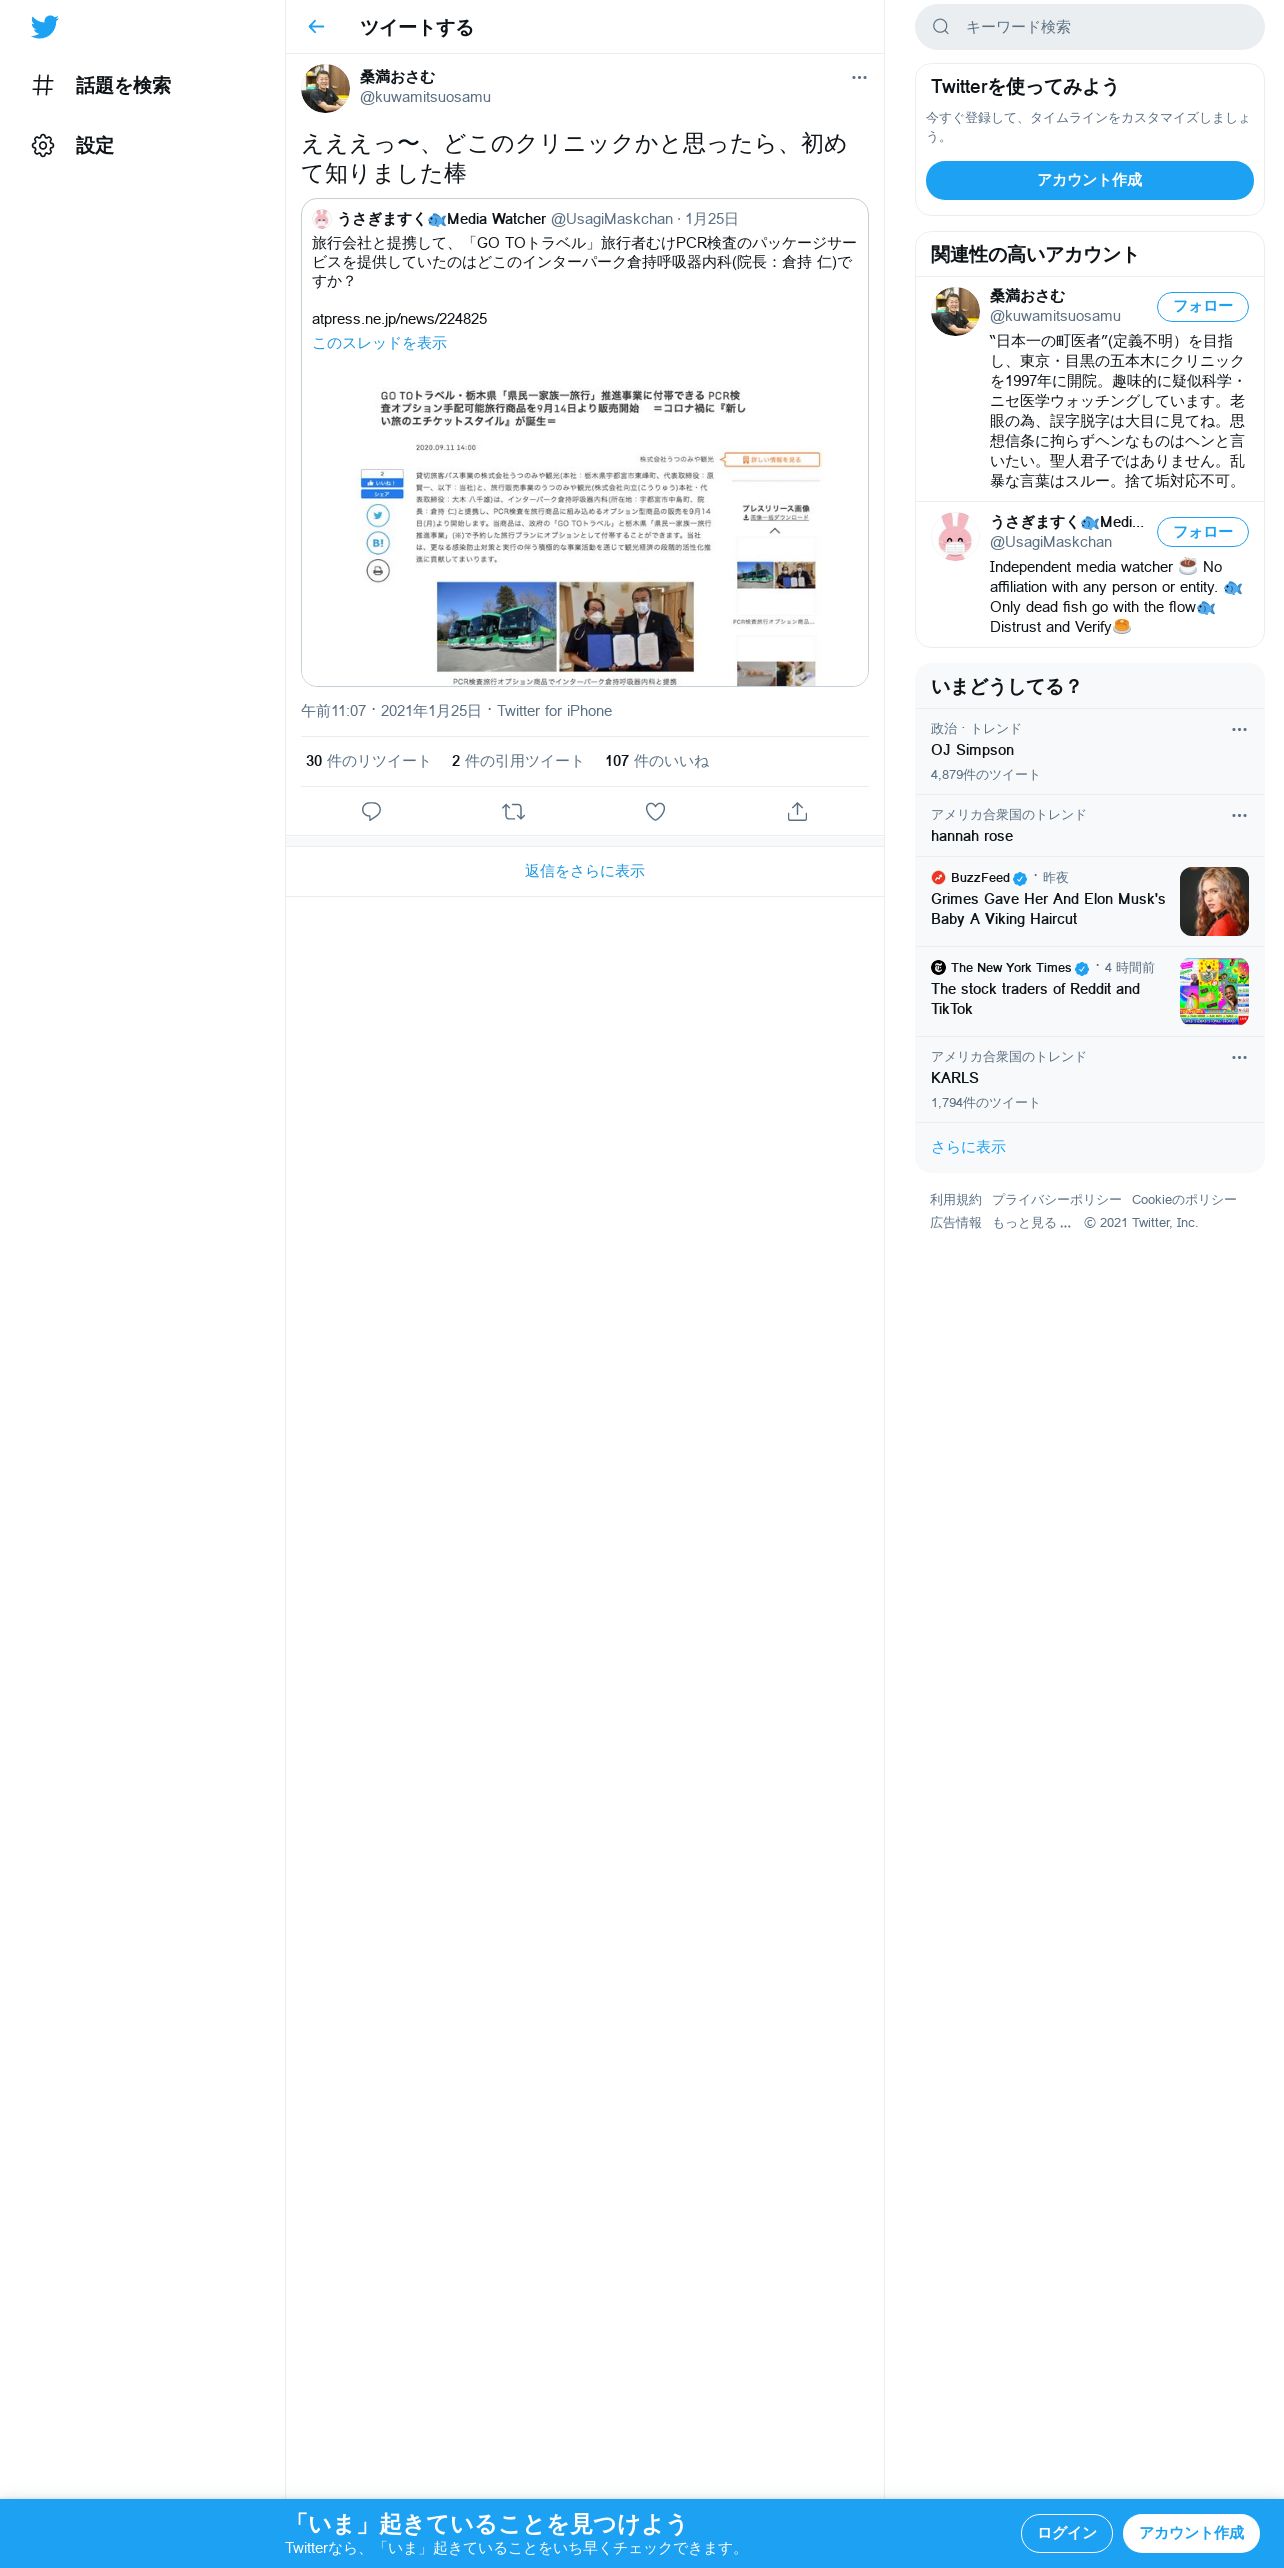
Task: Click 4,879件のツイート count text
Action: pyautogui.click(x=985, y=775)
